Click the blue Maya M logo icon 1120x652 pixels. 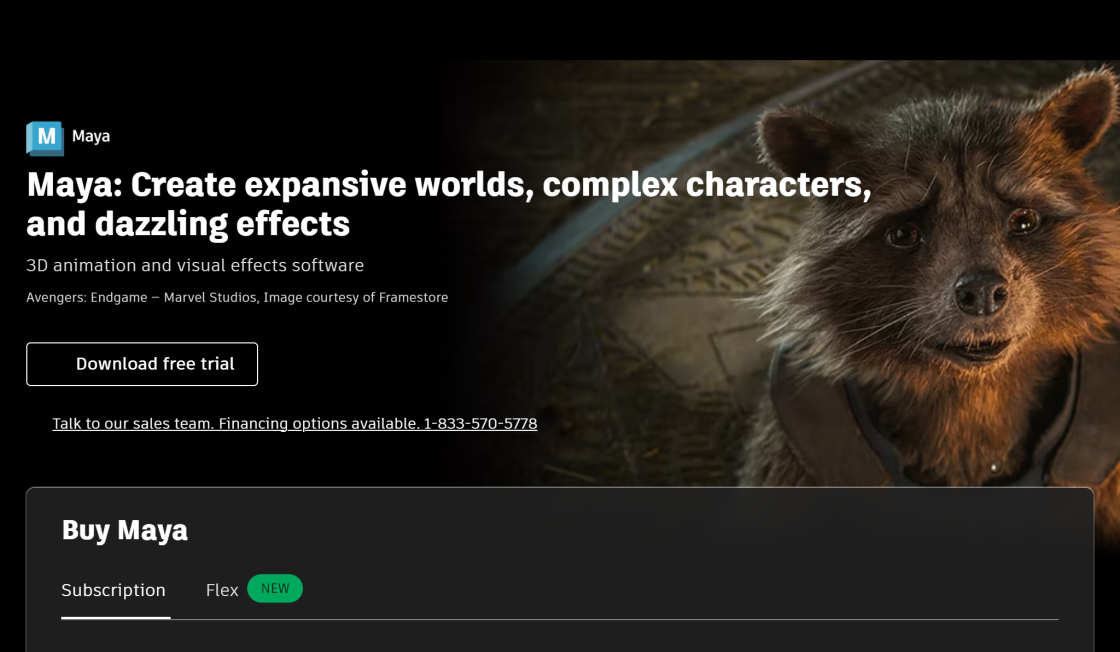pos(45,138)
